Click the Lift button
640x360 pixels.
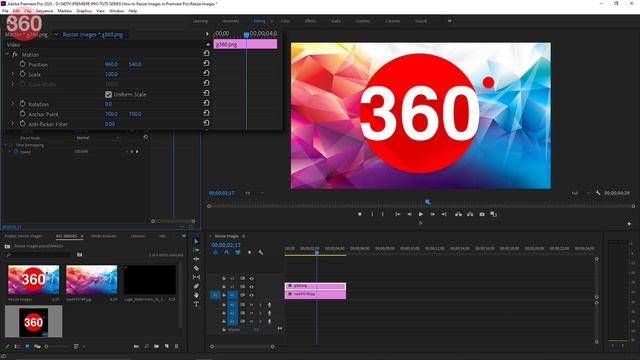coord(458,214)
